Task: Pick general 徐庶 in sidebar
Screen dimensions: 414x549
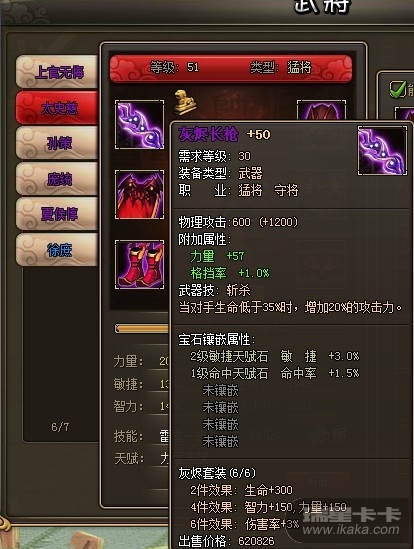Action: pyautogui.click(x=57, y=250)
